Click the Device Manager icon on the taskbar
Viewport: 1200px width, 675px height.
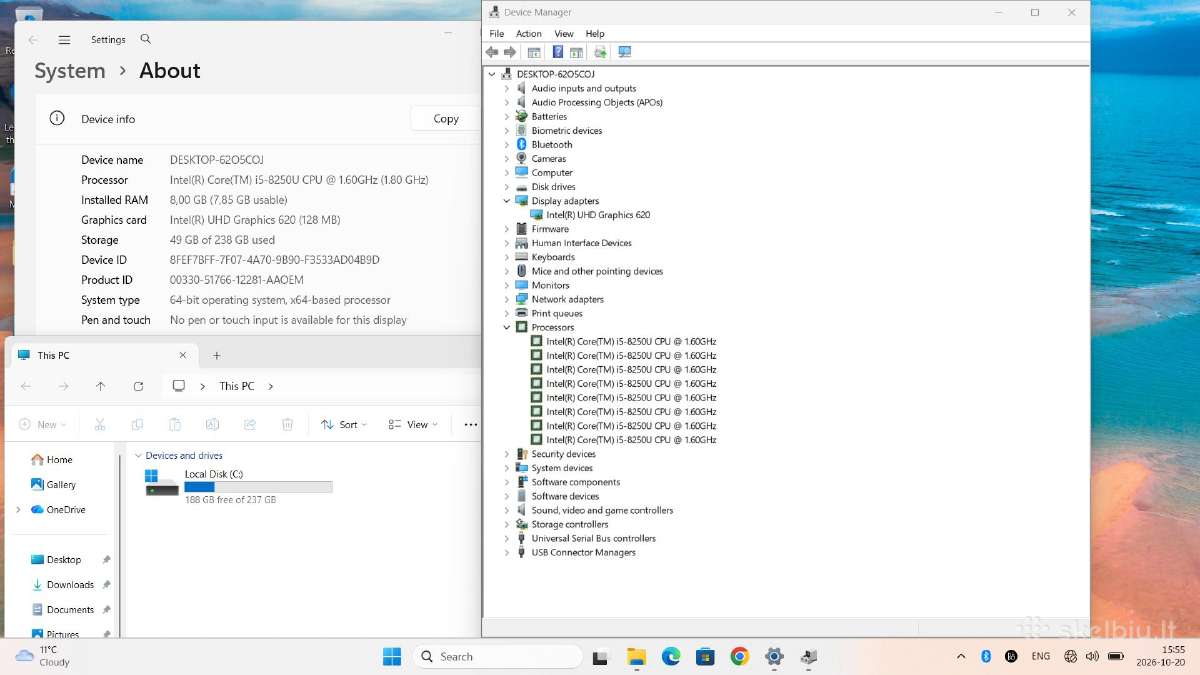[808, 656]
